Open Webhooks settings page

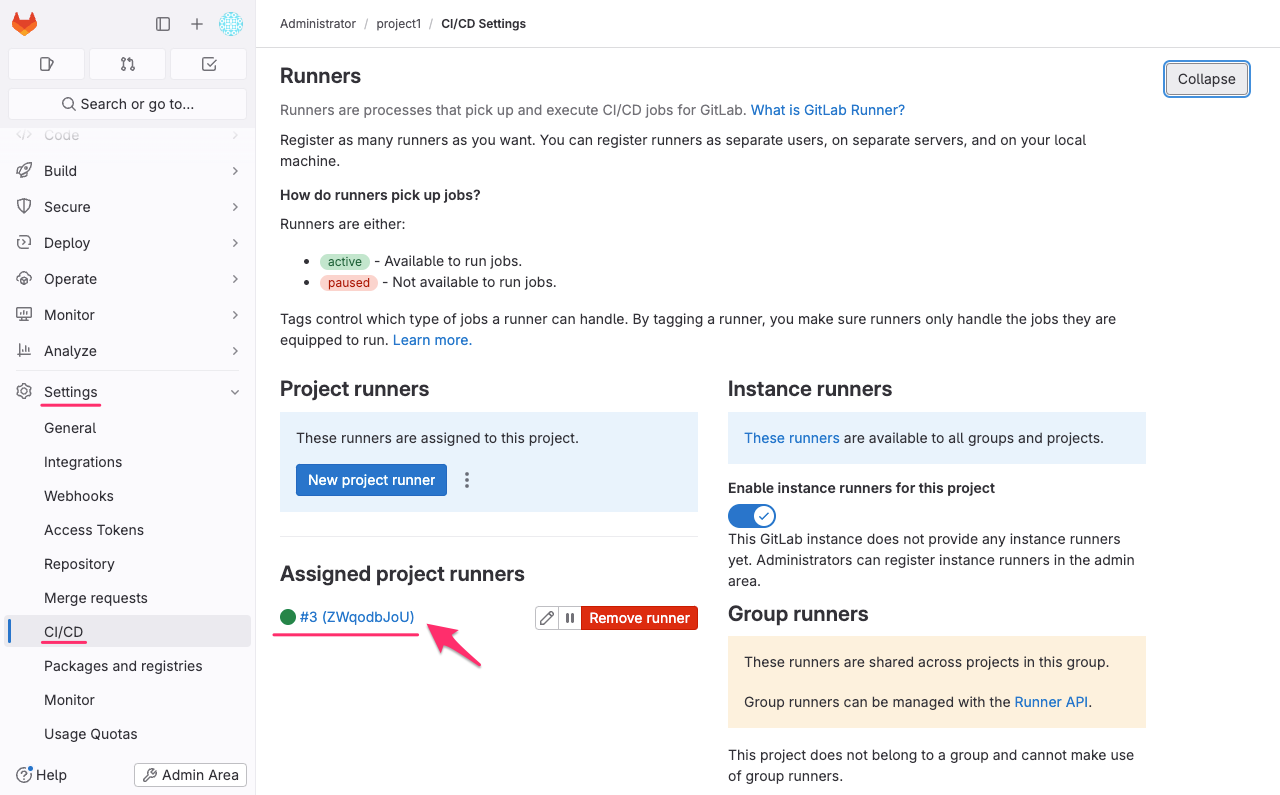[127, 496]
